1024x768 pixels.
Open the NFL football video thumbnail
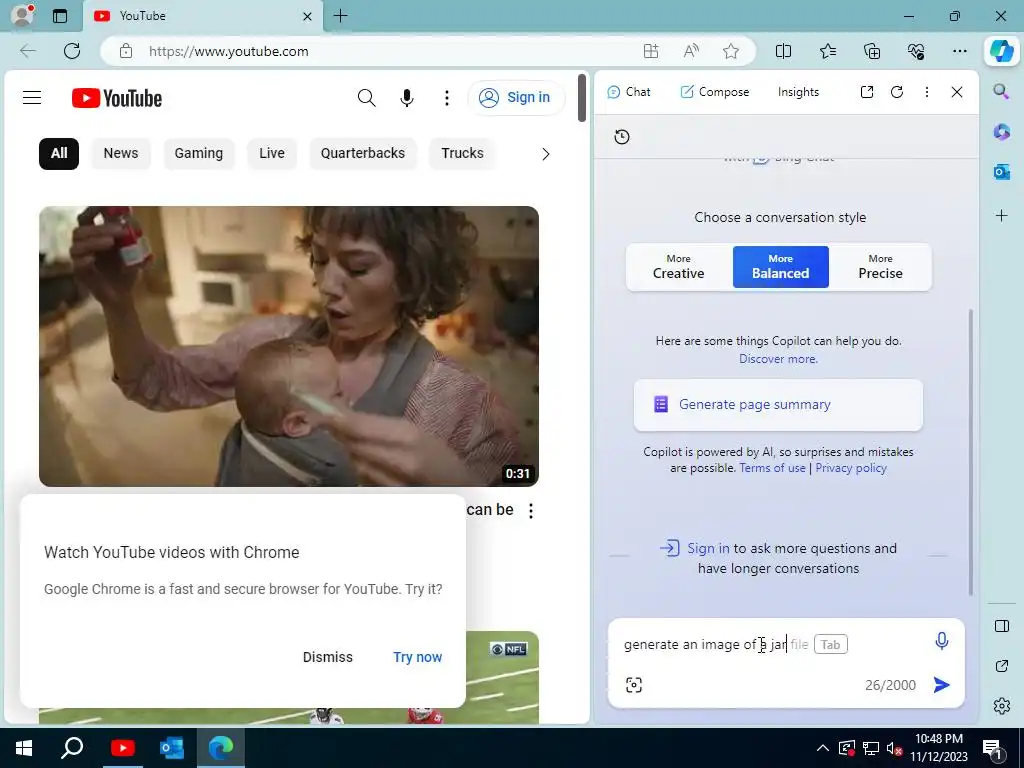[x=502, y=677]
